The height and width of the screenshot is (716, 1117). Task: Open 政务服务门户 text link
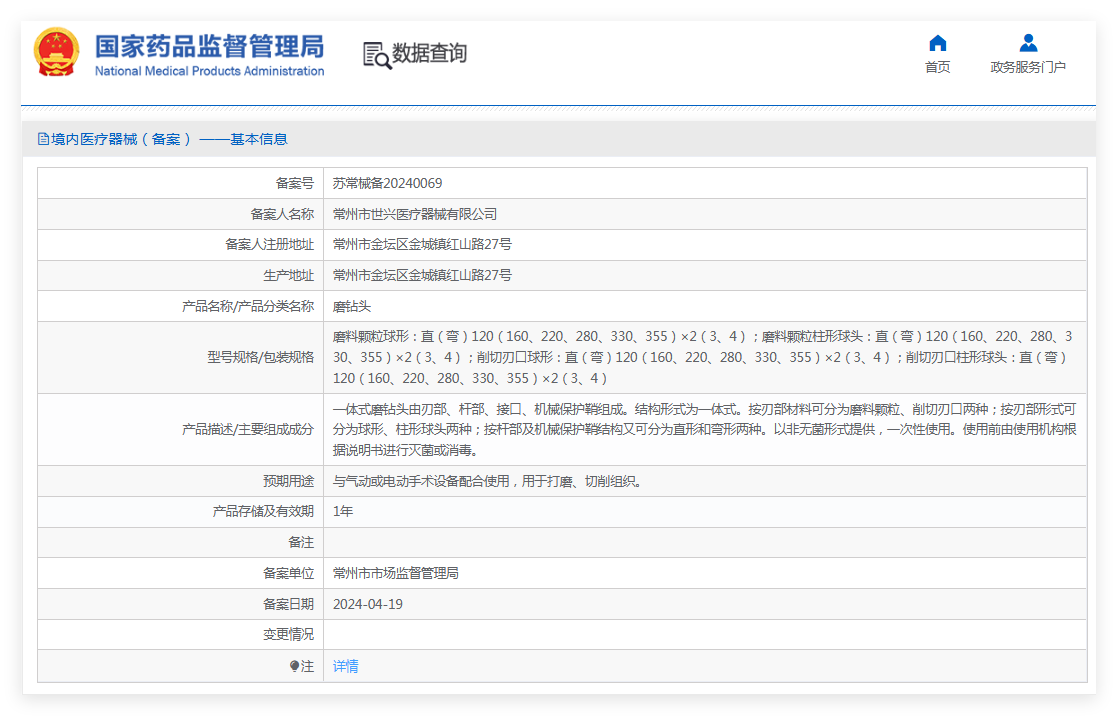coord(1028,67)
